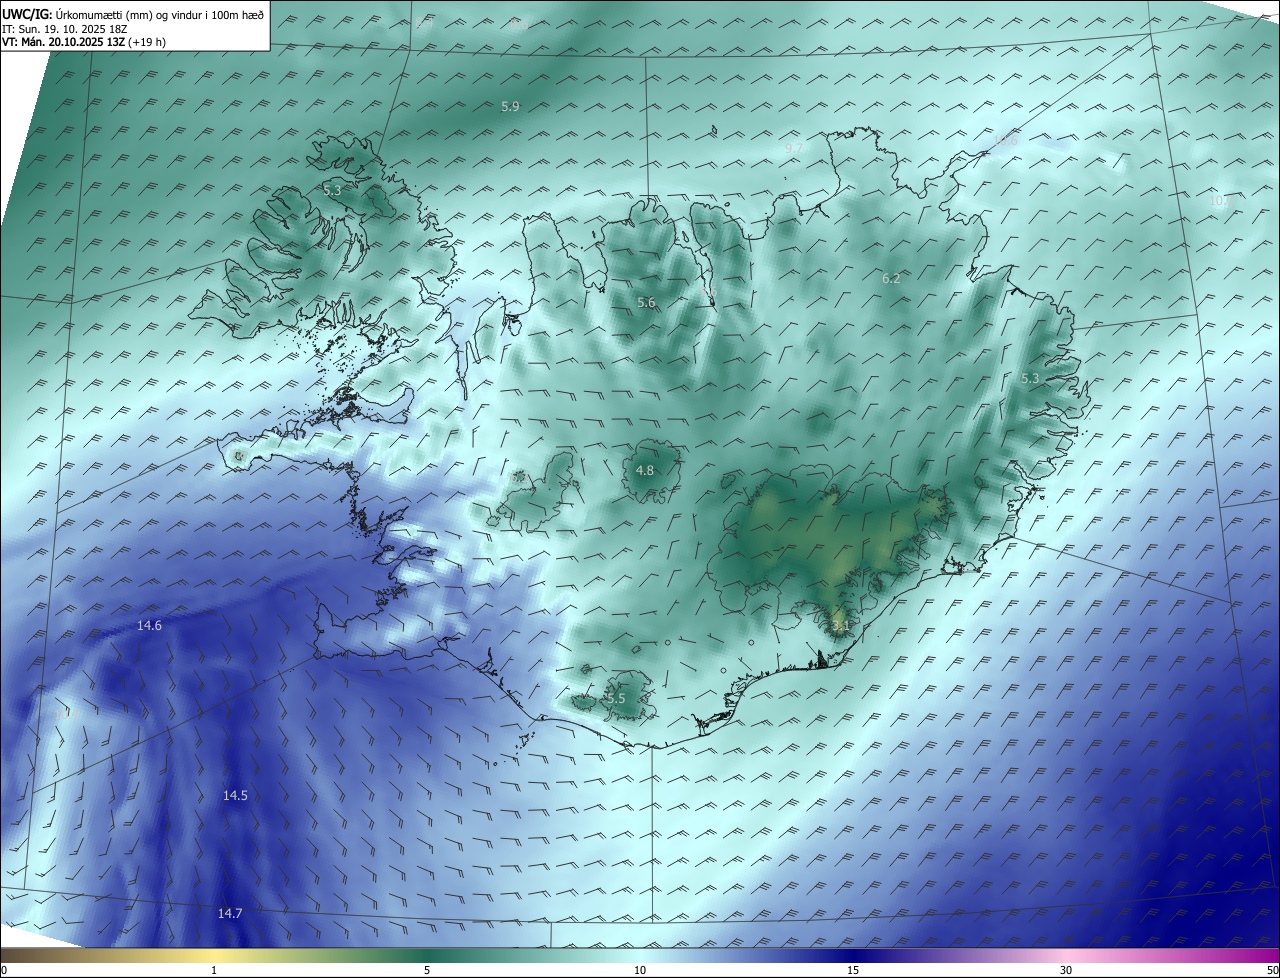Click the 14.5 value label on the map
1280x978 pixels.
click(x=235, y=795)
